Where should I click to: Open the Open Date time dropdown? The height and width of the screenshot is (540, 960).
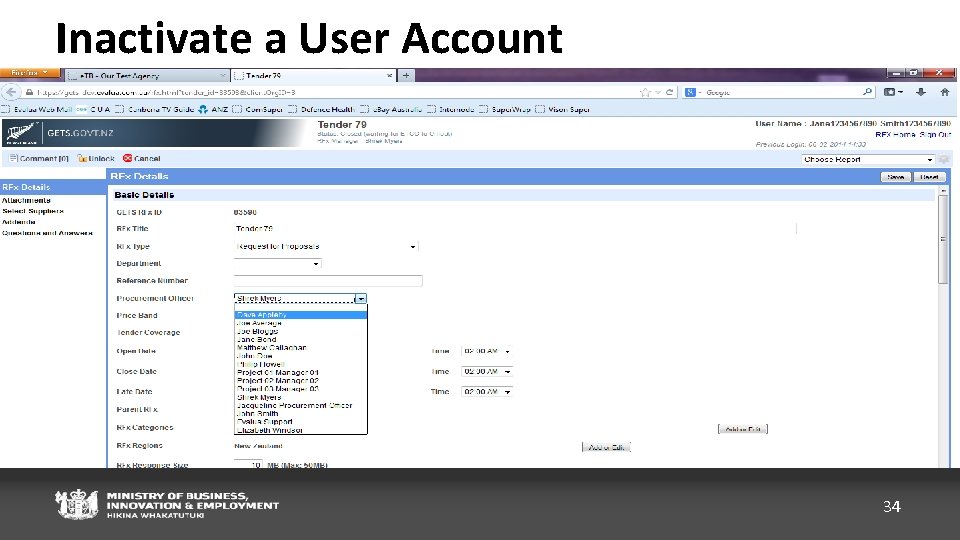pyautogui.click(x=487, y=351)
